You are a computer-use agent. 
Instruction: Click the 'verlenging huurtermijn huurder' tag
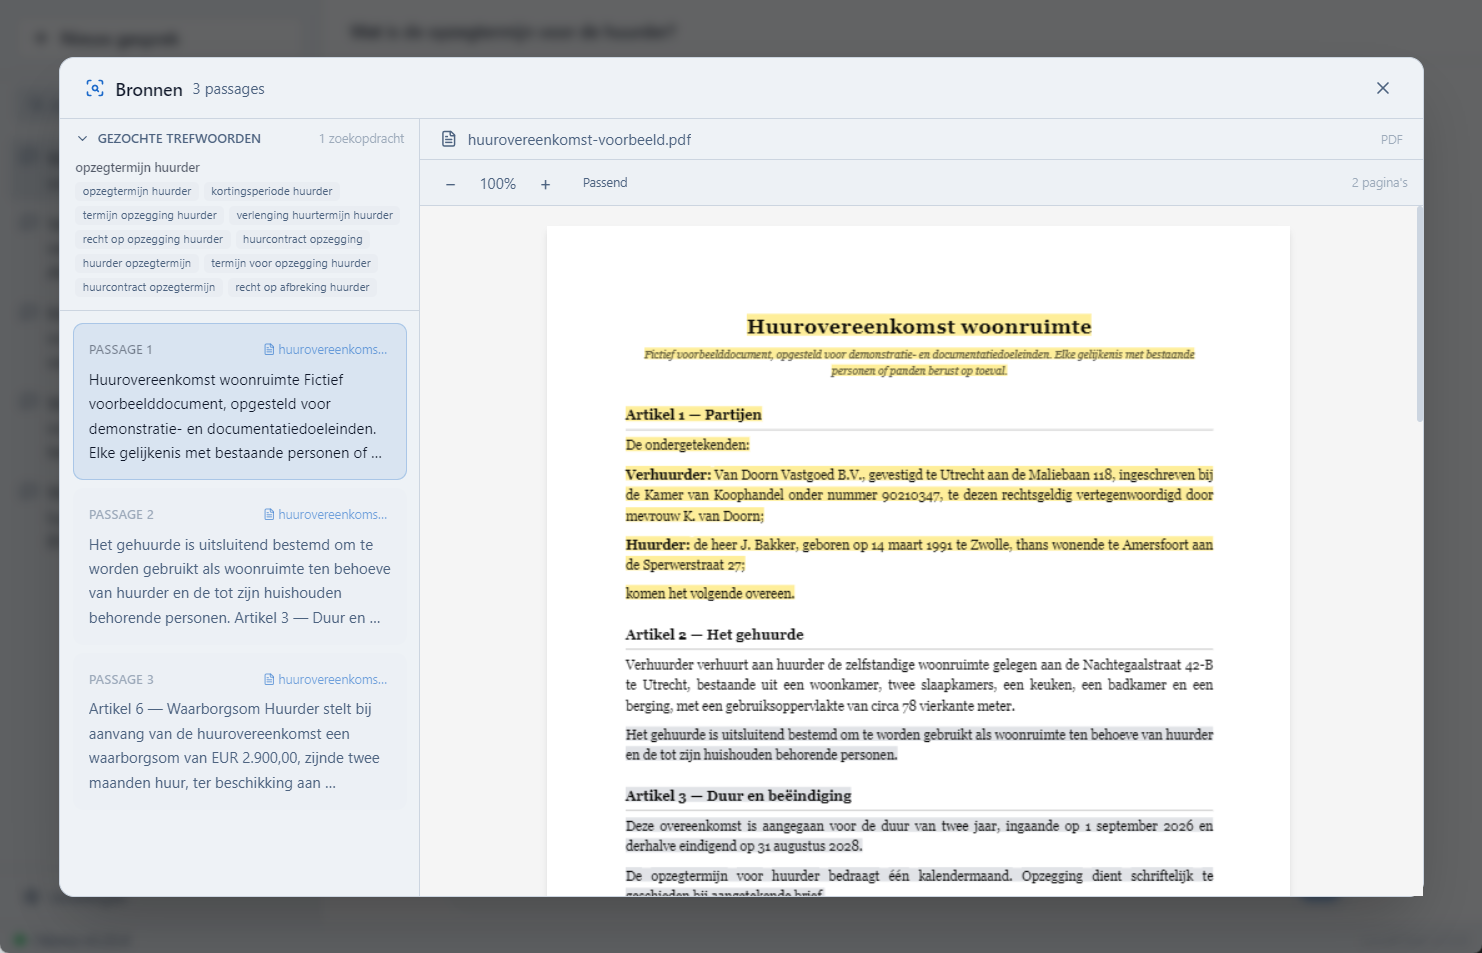coord(315,215)
